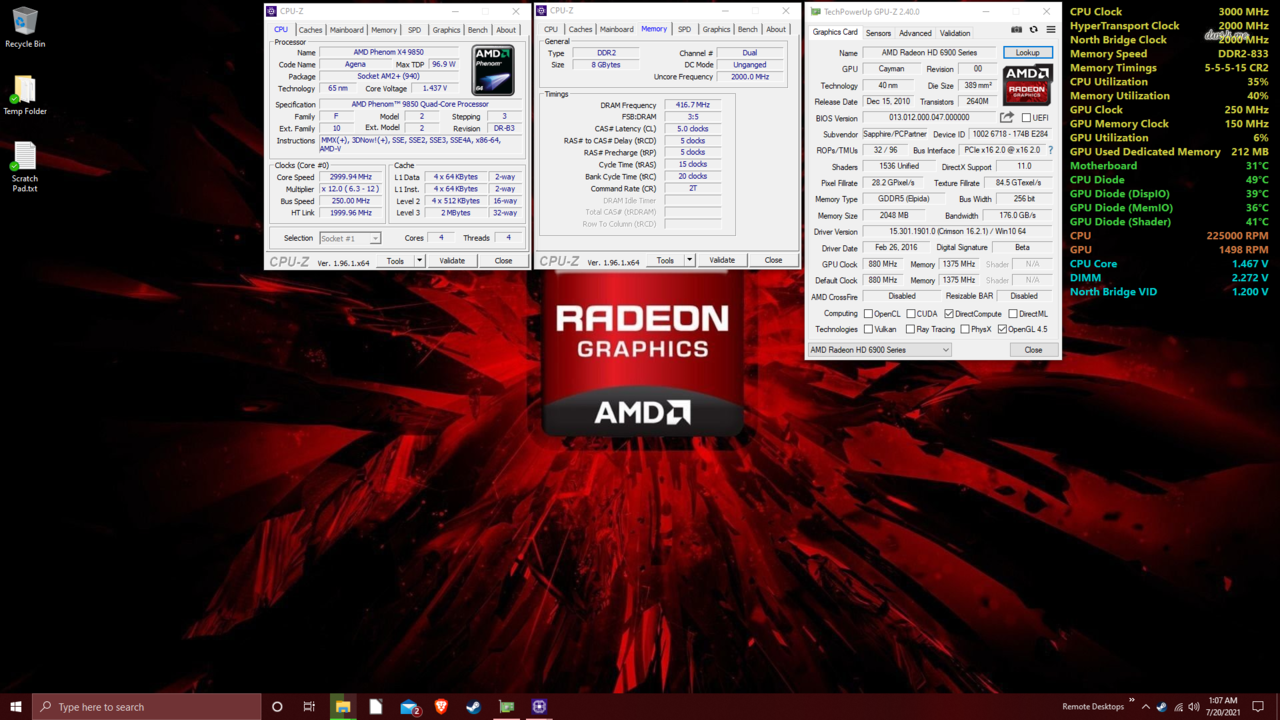The height and width of the screenshot is (720, 1280).
Task: Click the Bus Interface question mark icon
Action: [1050, 150]
